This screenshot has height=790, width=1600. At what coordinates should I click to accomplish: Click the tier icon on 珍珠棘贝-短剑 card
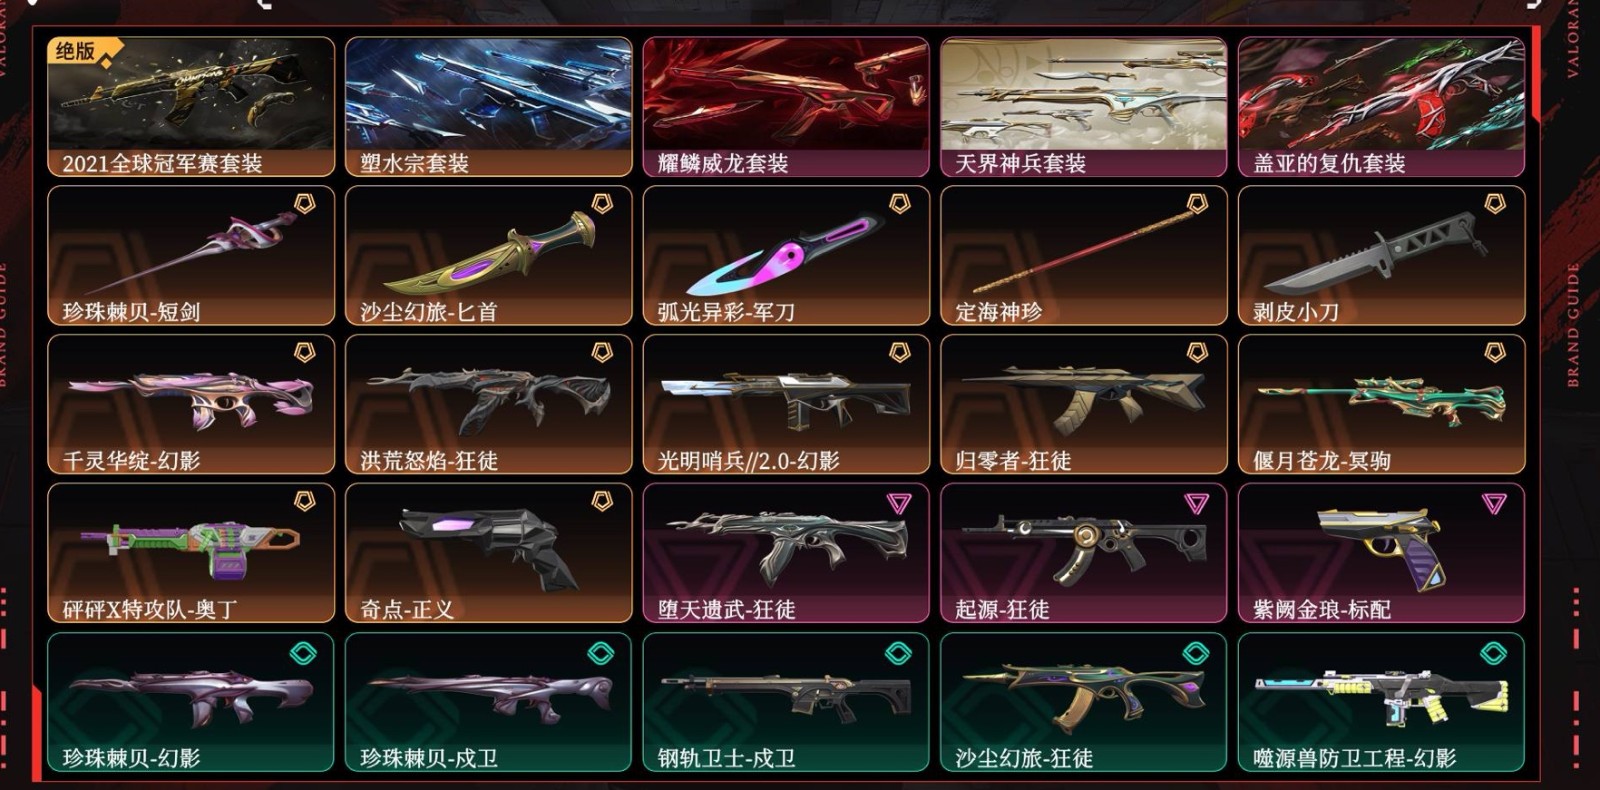click(304, 204)
